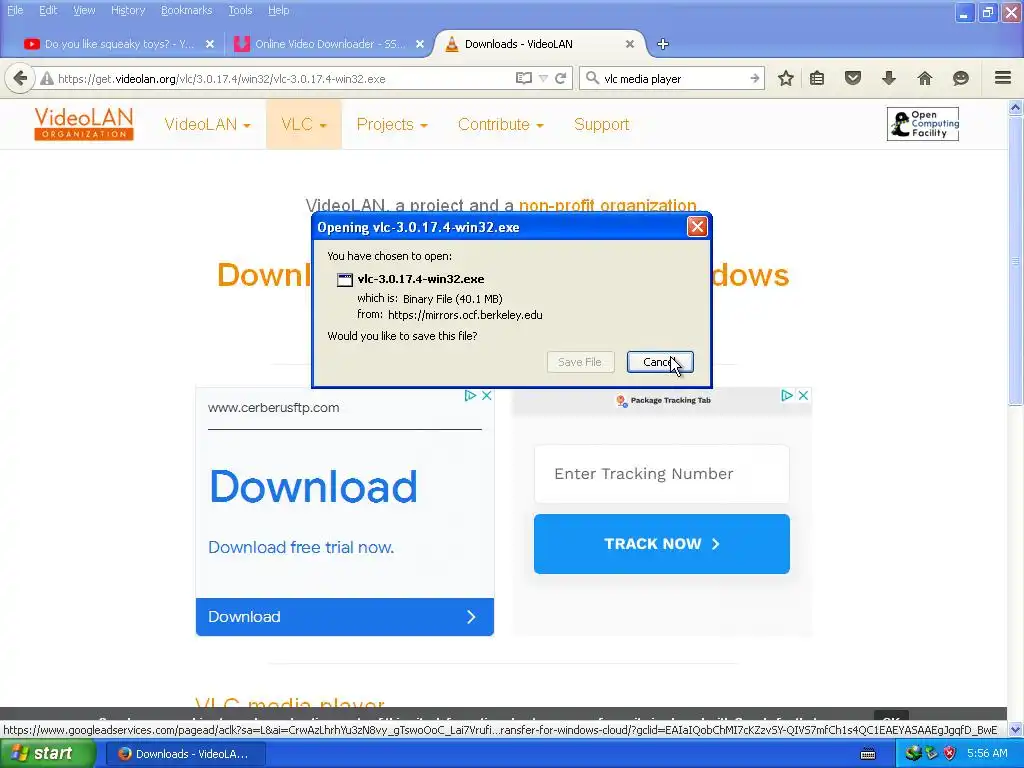Click the TRACK NOW button
Image resolution: width=1024 pixels, height=768 pixels.
point(662,544)
